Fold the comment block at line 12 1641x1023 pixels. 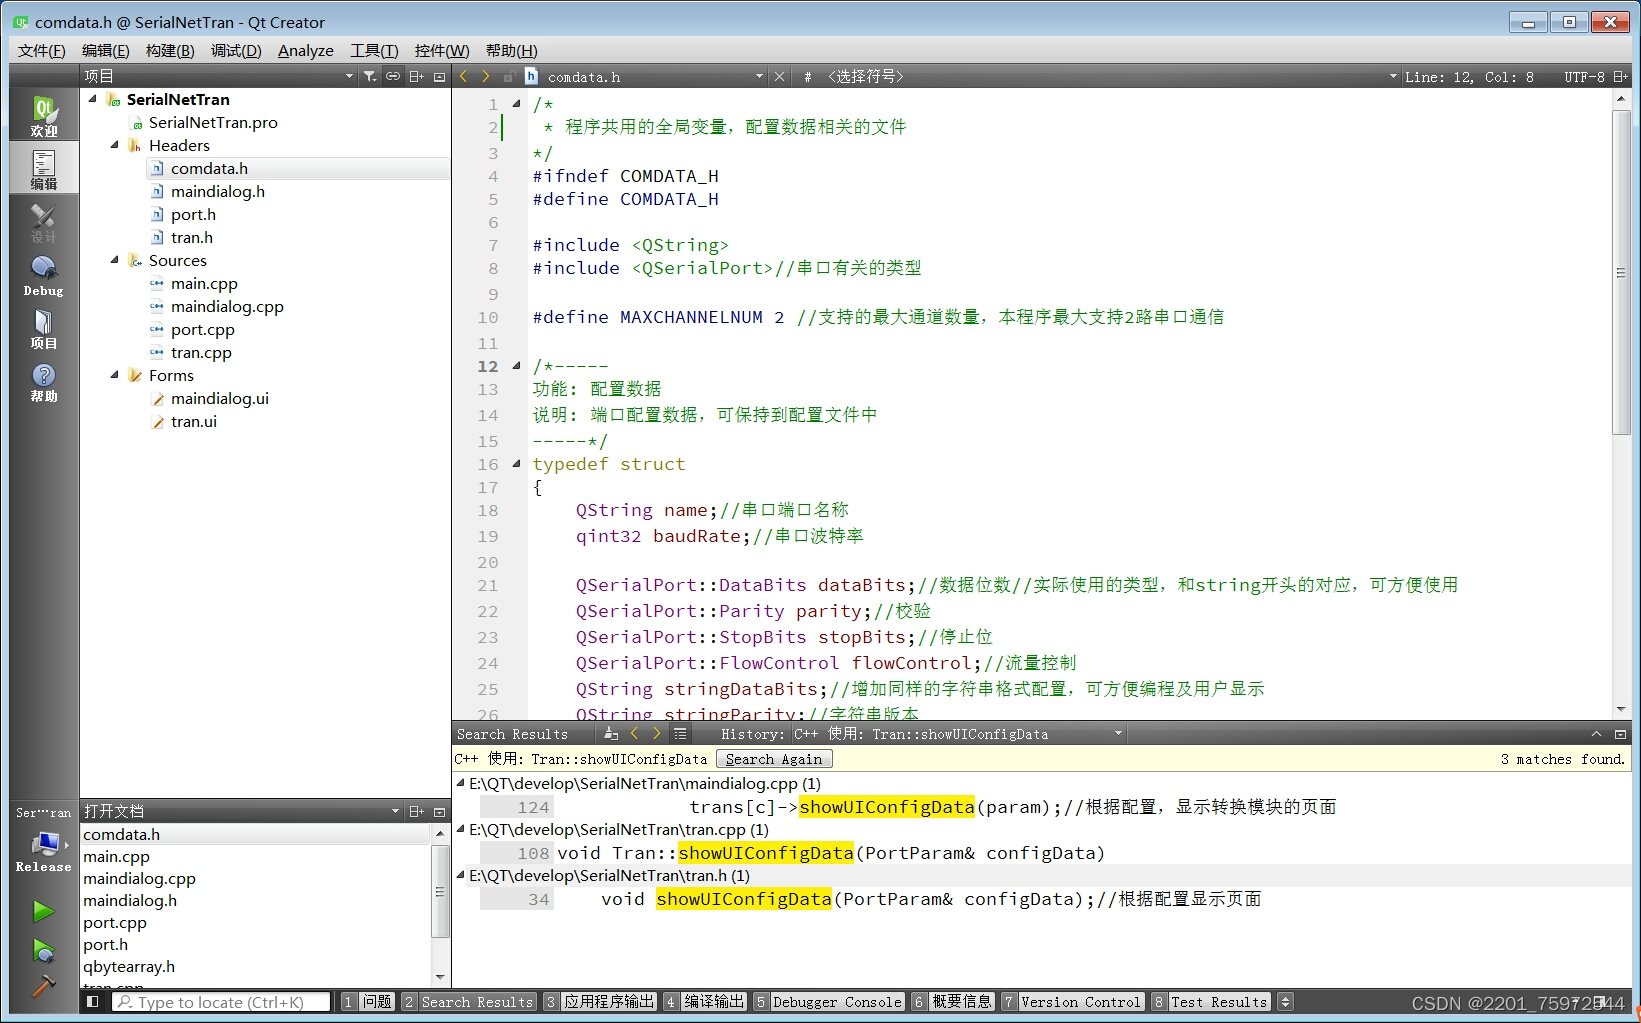point(516,366)
